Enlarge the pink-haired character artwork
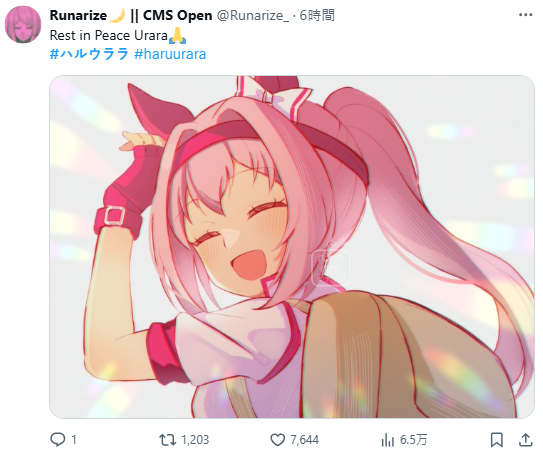 coord(292,247)
